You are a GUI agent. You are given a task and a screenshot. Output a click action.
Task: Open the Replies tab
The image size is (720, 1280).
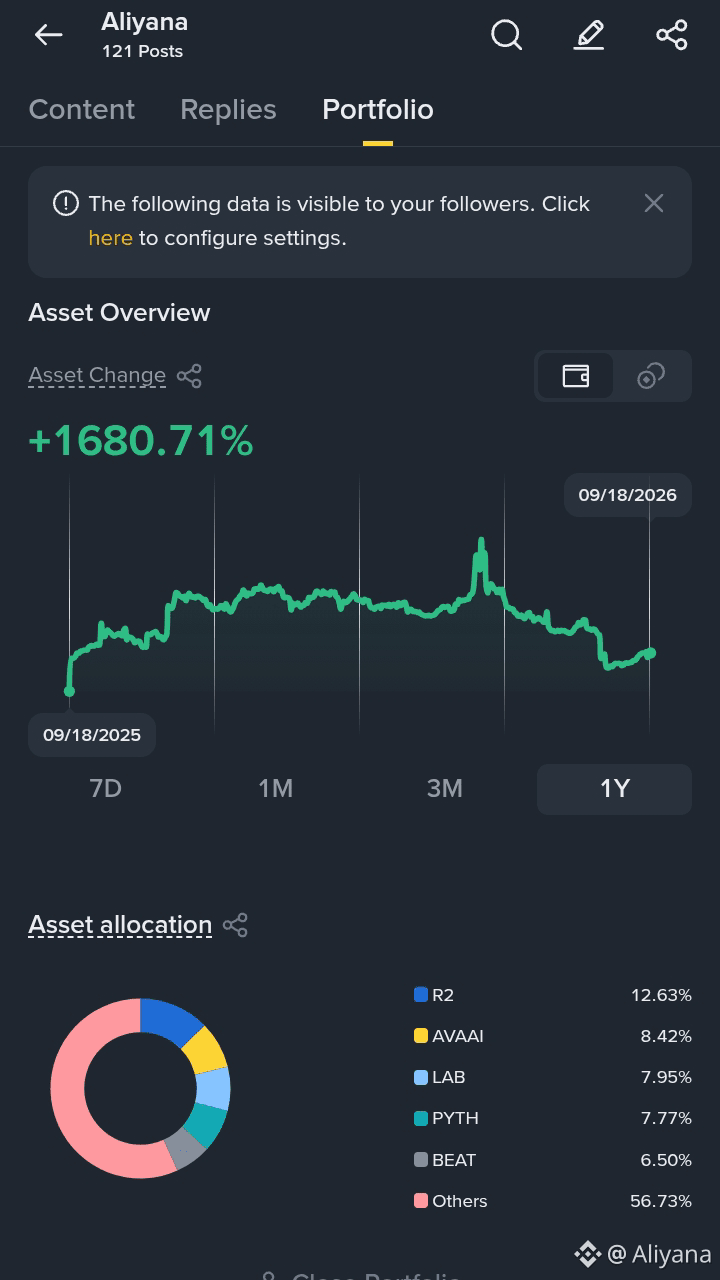coord(228,109)
